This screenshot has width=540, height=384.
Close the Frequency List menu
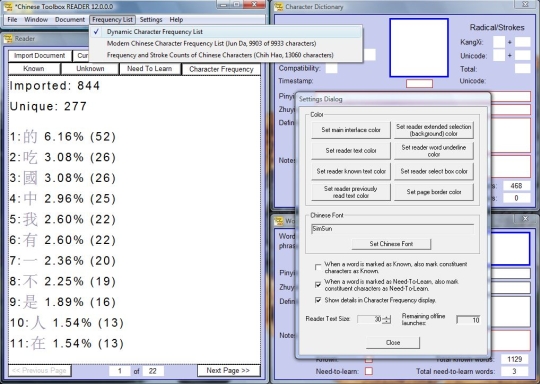(x=112, y=20)
